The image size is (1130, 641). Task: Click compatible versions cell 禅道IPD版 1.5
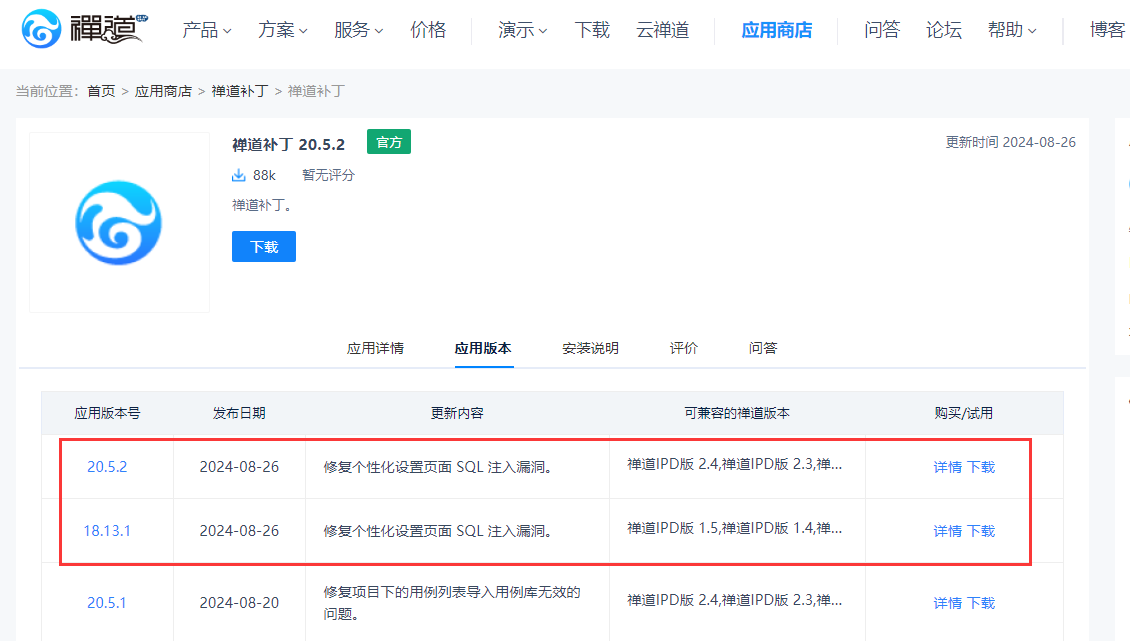734,529
